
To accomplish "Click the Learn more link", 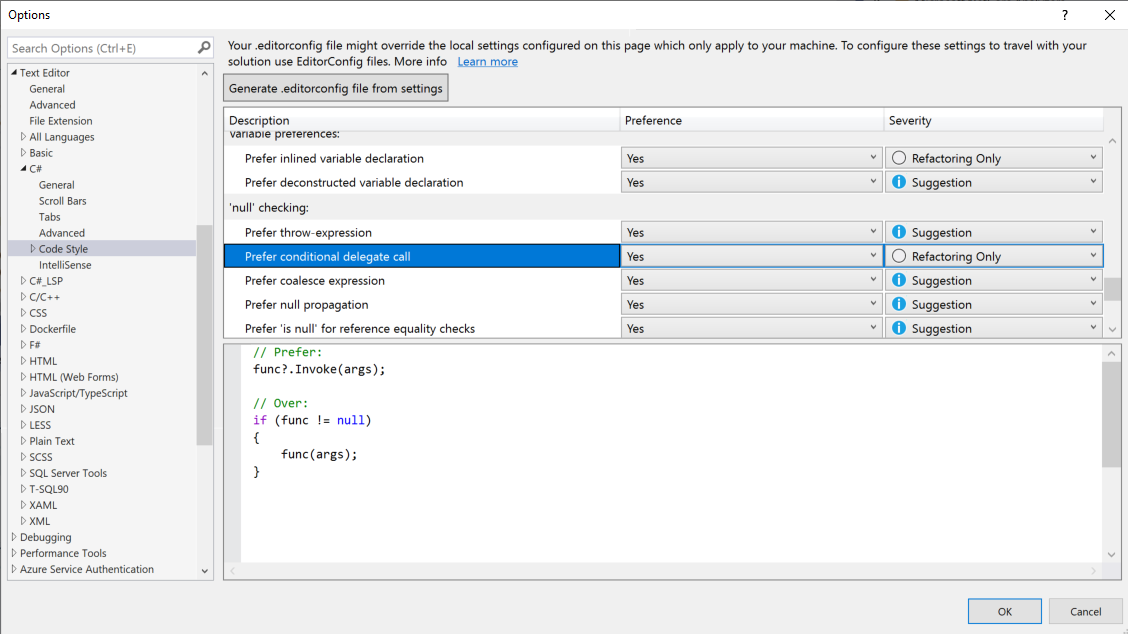I will click(x=487, y=61).
